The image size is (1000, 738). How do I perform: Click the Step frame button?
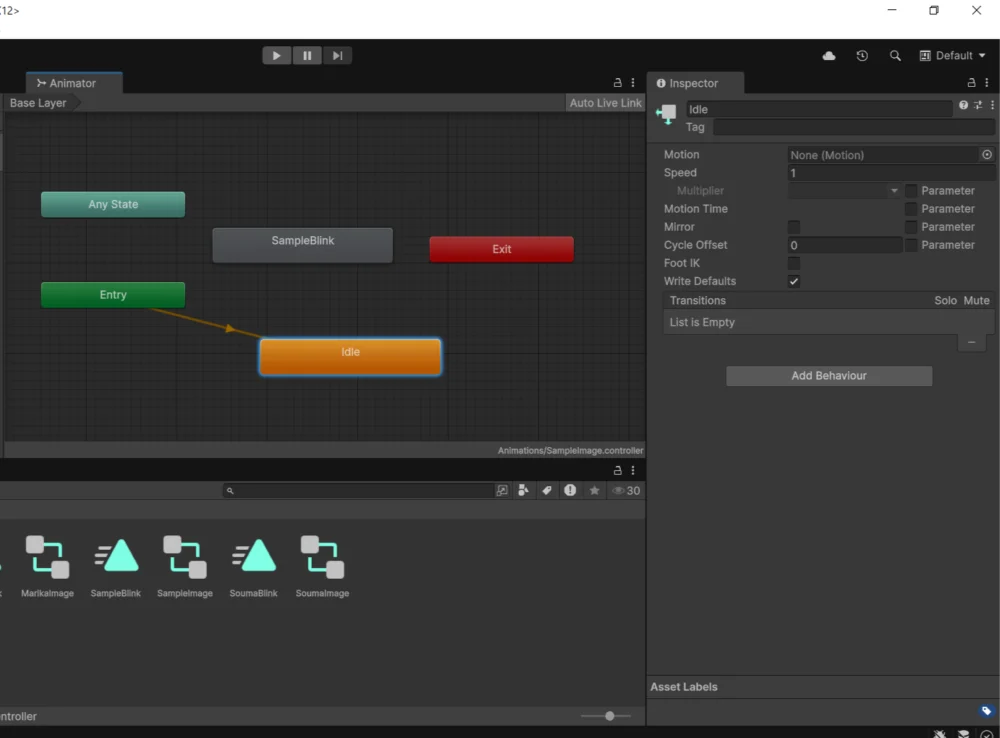tap(337, 56)
